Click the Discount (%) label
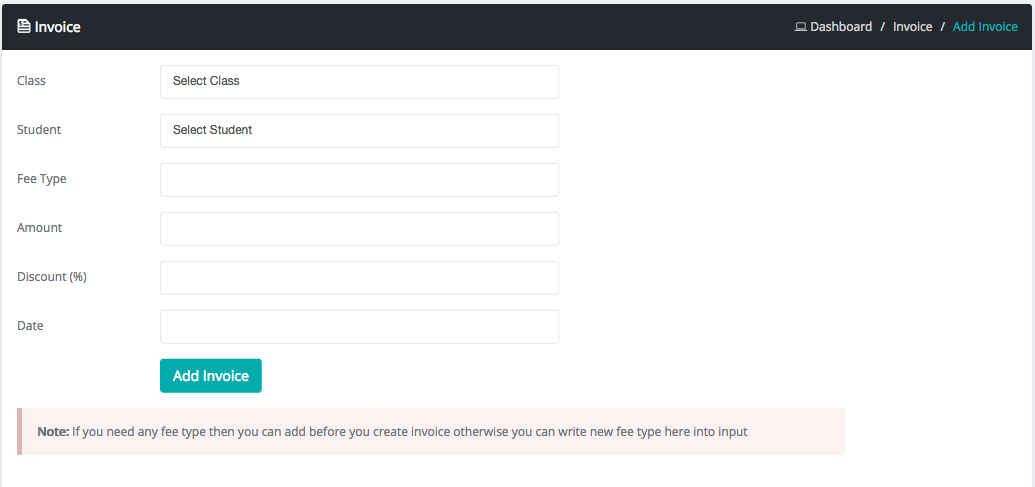 (52, 277)
